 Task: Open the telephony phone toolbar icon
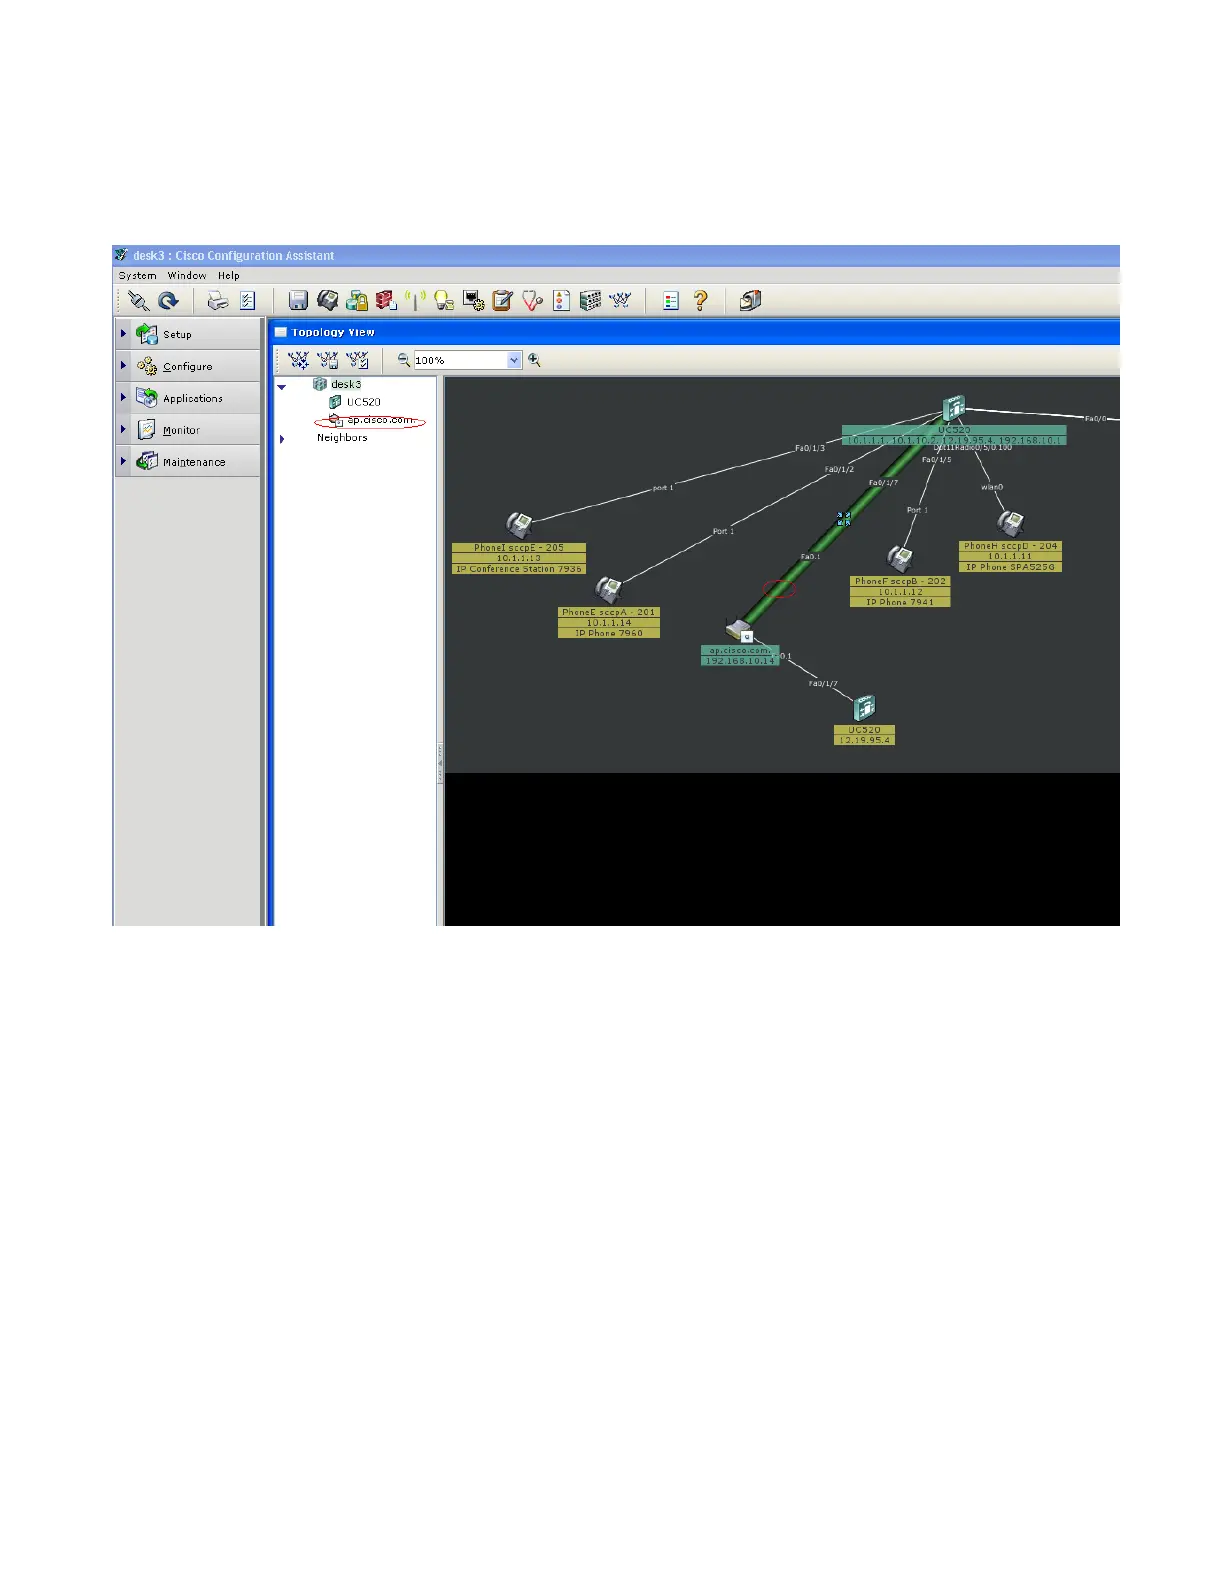[327, 300]
